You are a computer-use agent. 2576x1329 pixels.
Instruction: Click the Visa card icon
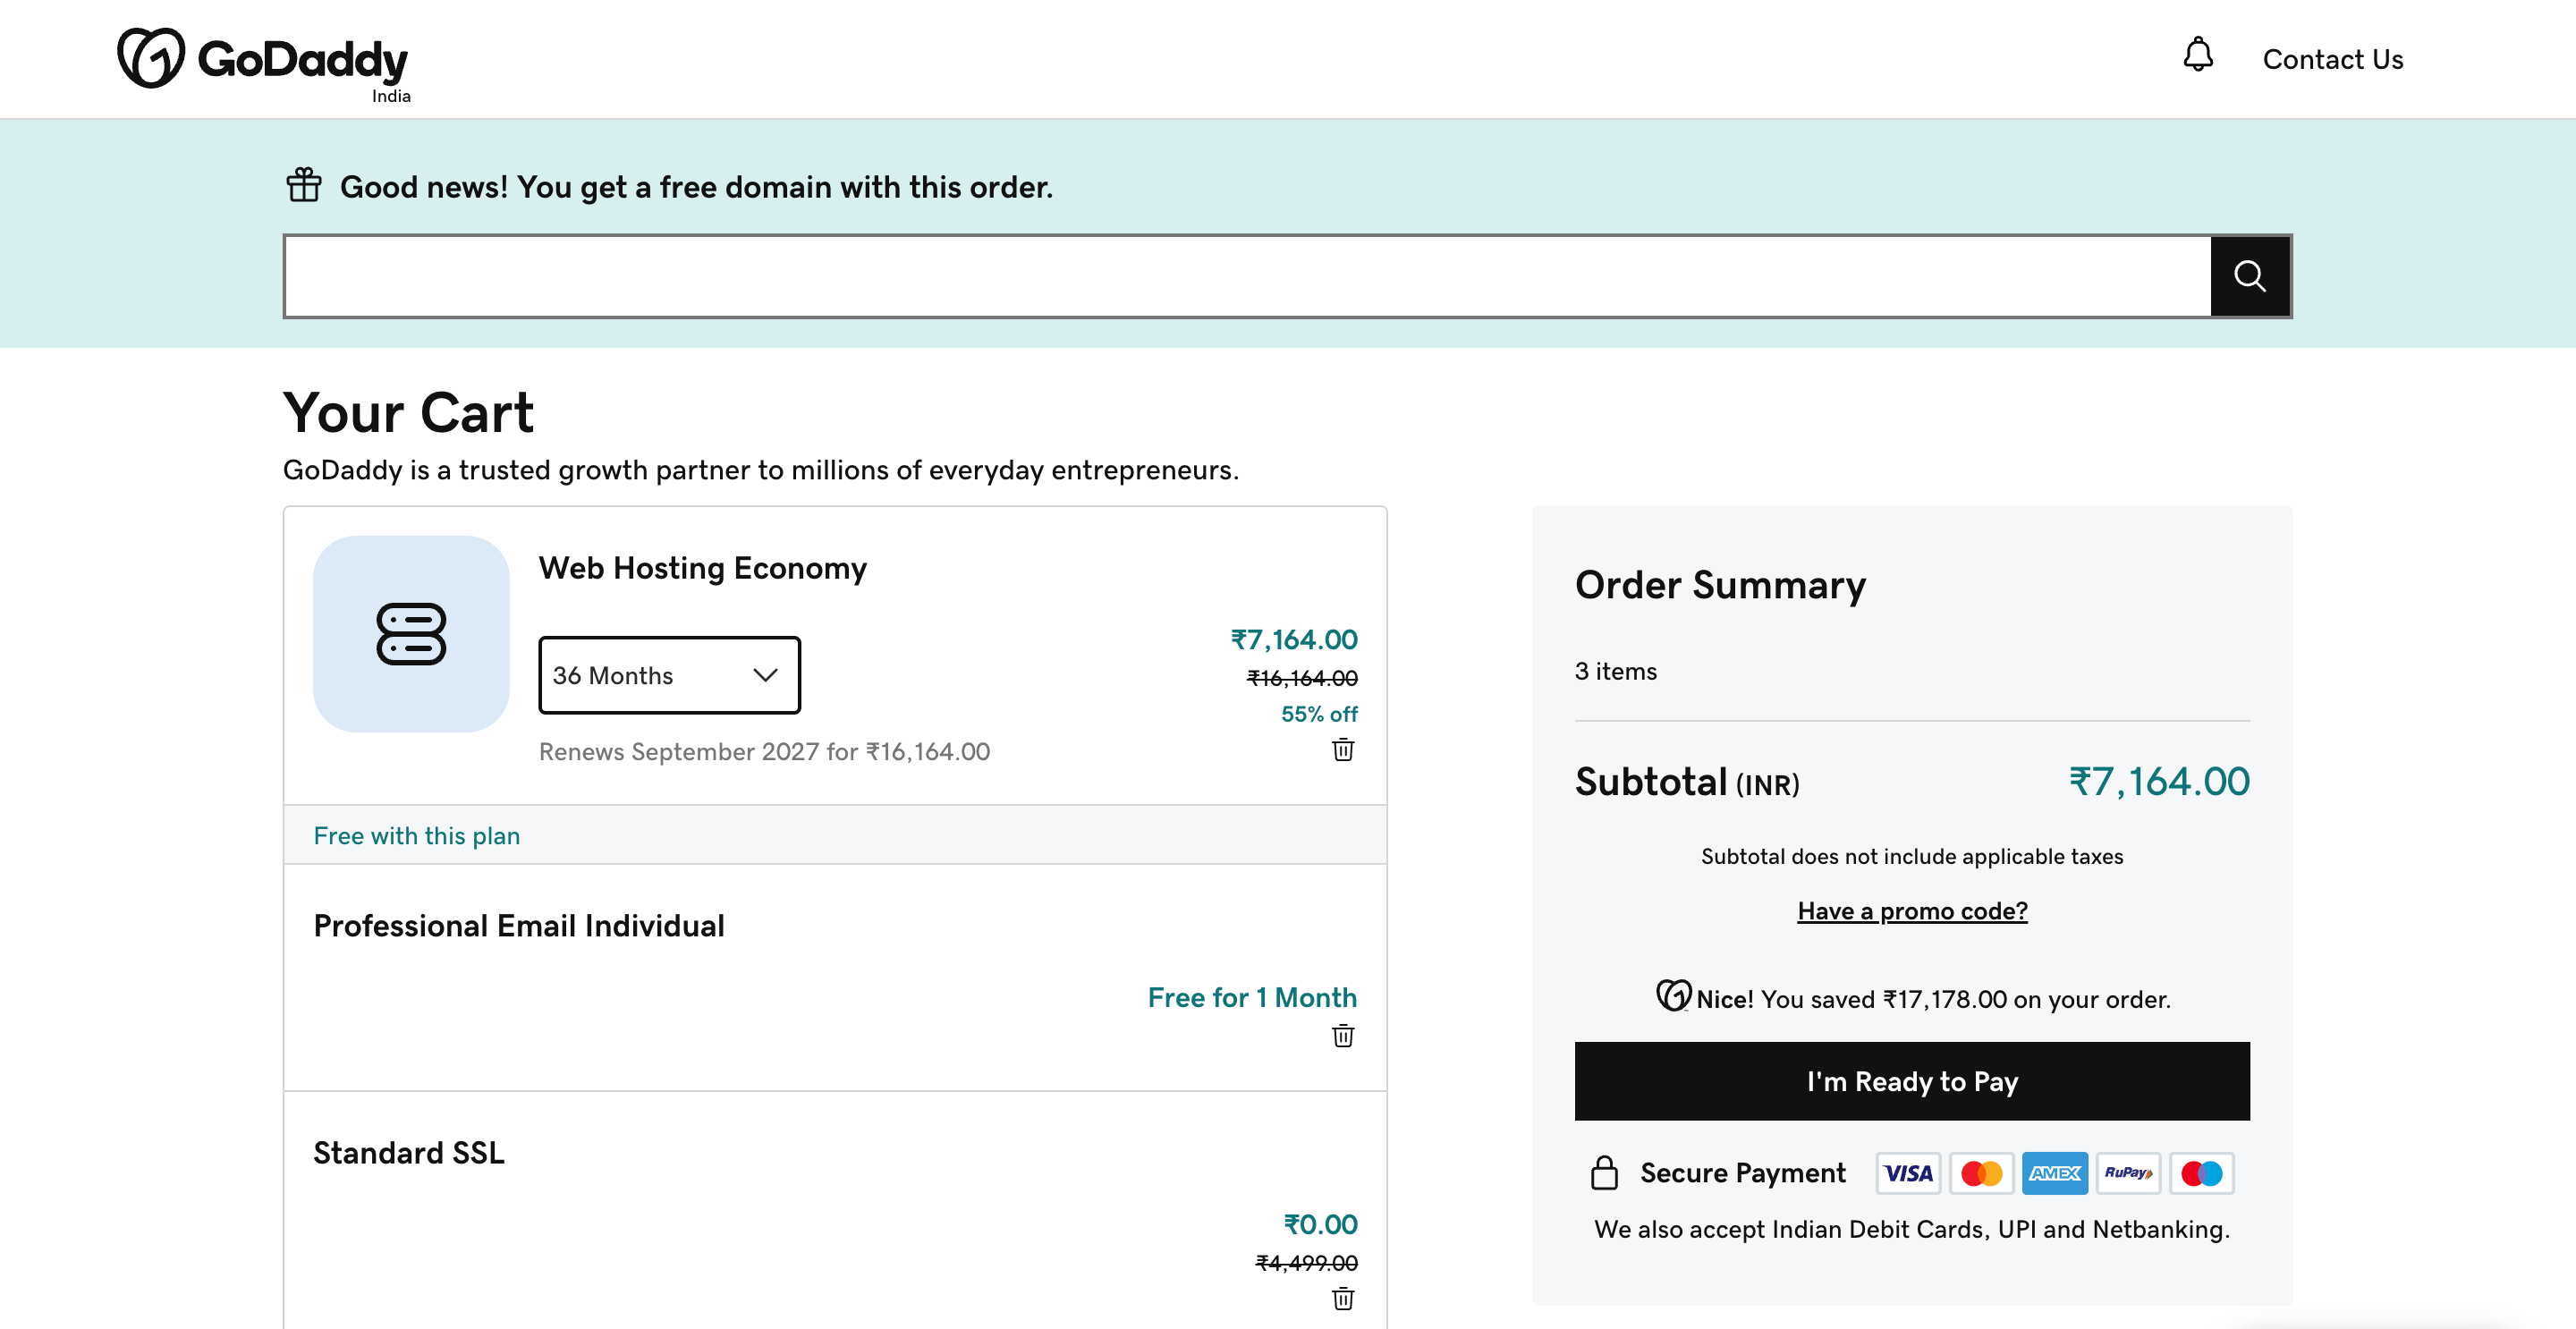pyautogui.click(x=1908, y=1173)
